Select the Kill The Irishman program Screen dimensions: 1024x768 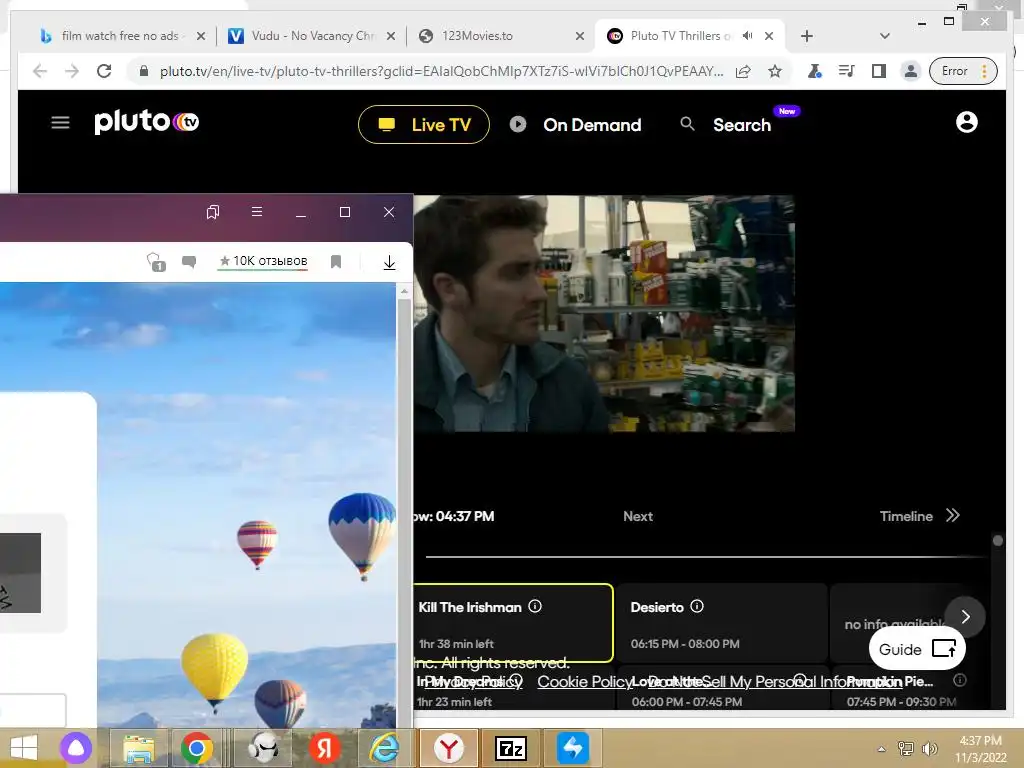pyautogui.click(x=513, y=624)
